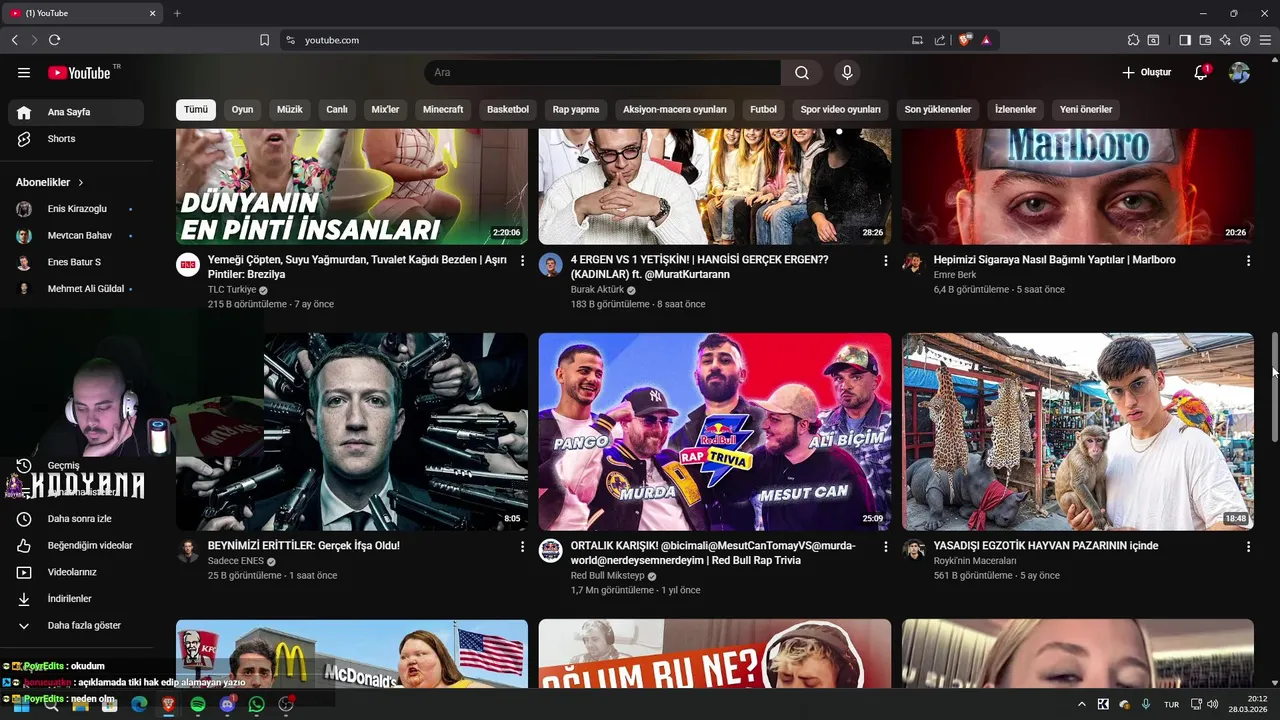Open options for ORTALIK KARIŞIK video

tap(885, 547)
